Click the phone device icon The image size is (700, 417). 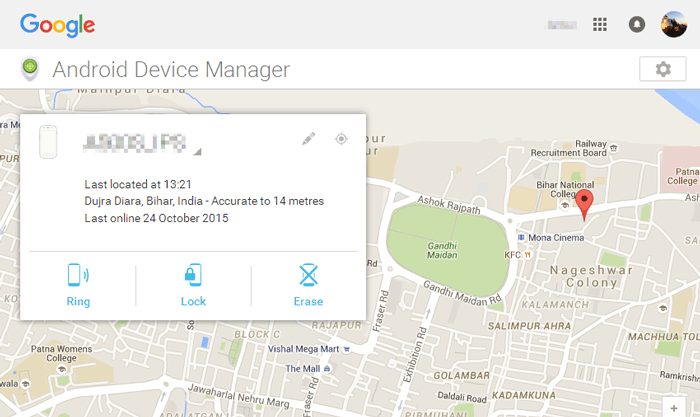tap(48, 142)
